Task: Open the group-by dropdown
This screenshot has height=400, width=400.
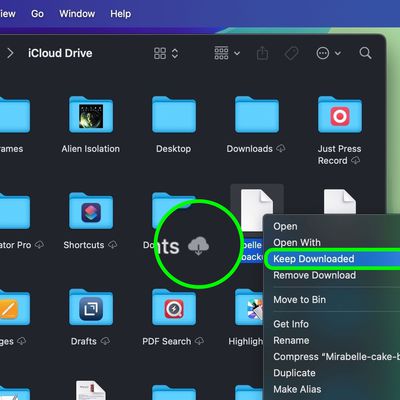Action: pyautogui.click(x=227, y=53)
